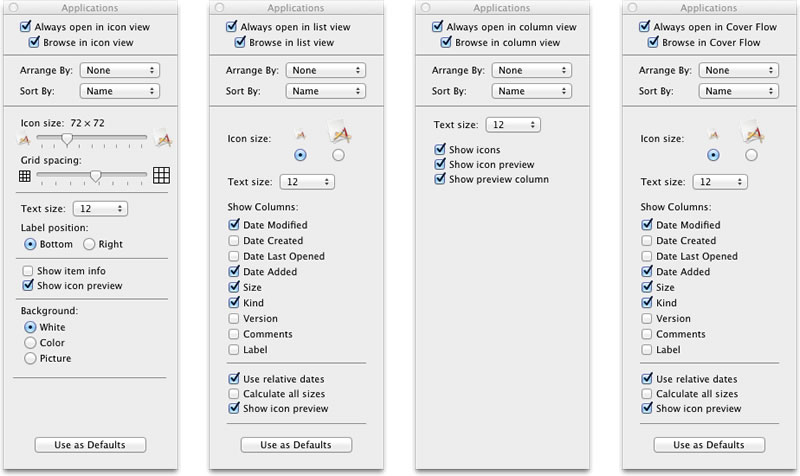Enable the Show item info checkbox
The height and width of the screenshot is (476, 800).
point(29,271)
